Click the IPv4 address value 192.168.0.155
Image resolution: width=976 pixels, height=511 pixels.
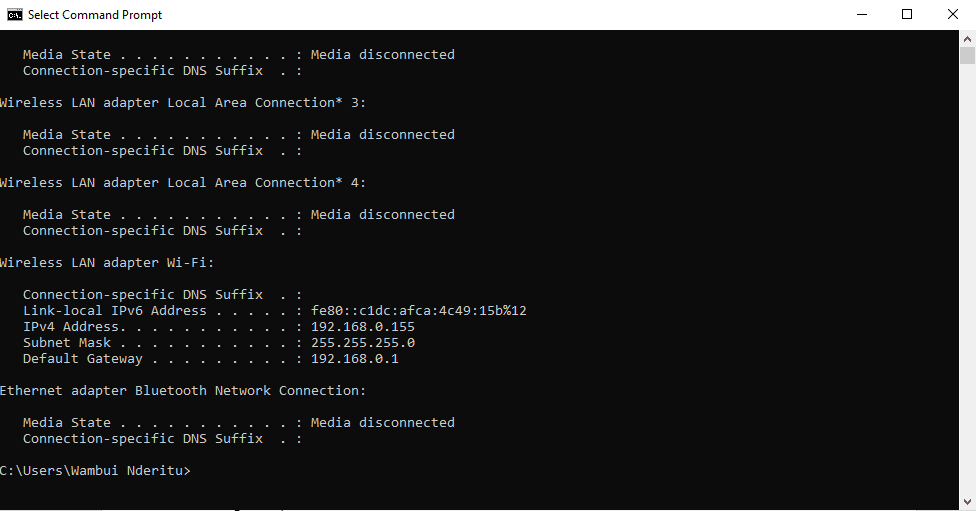pyautogui.click(x=363, y=327)
